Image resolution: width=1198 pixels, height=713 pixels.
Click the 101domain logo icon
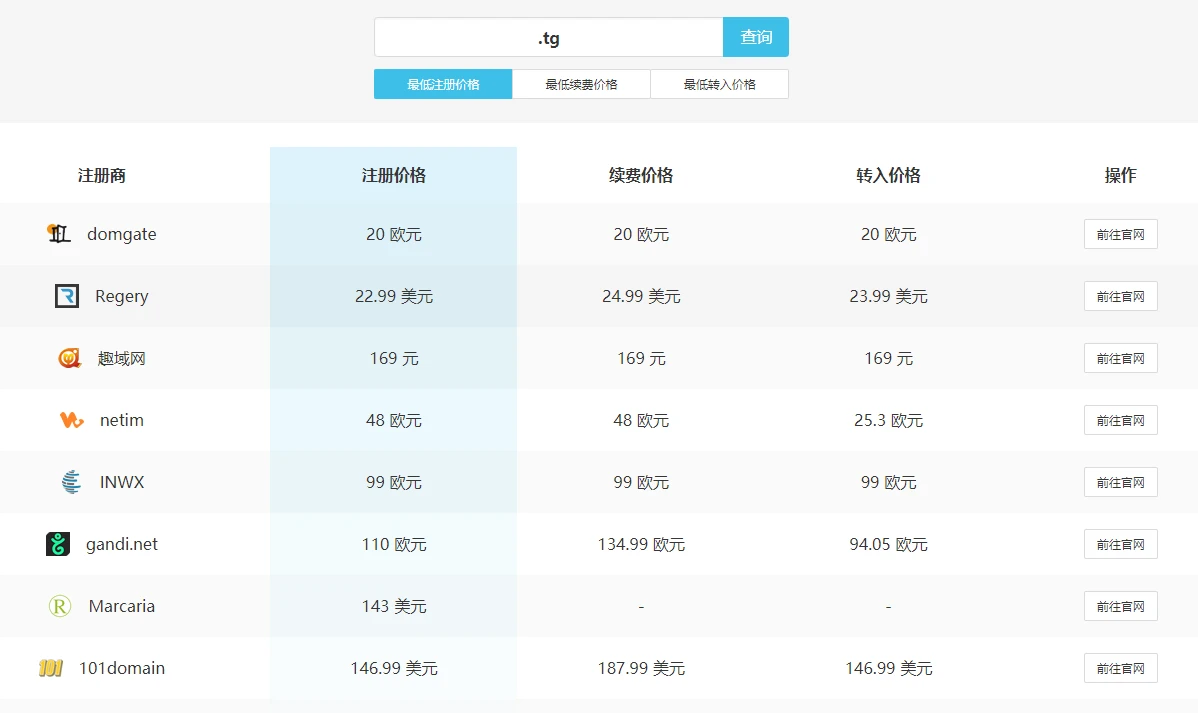point(51,668)
